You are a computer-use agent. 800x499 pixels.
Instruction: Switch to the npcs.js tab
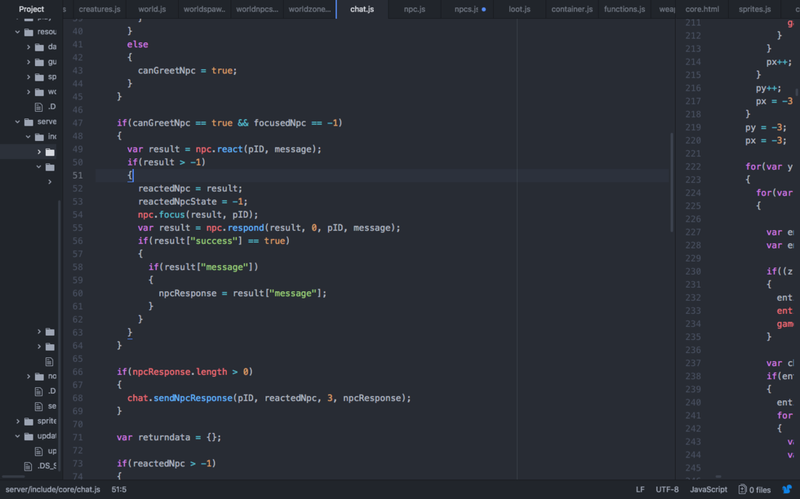click(466, 9)
